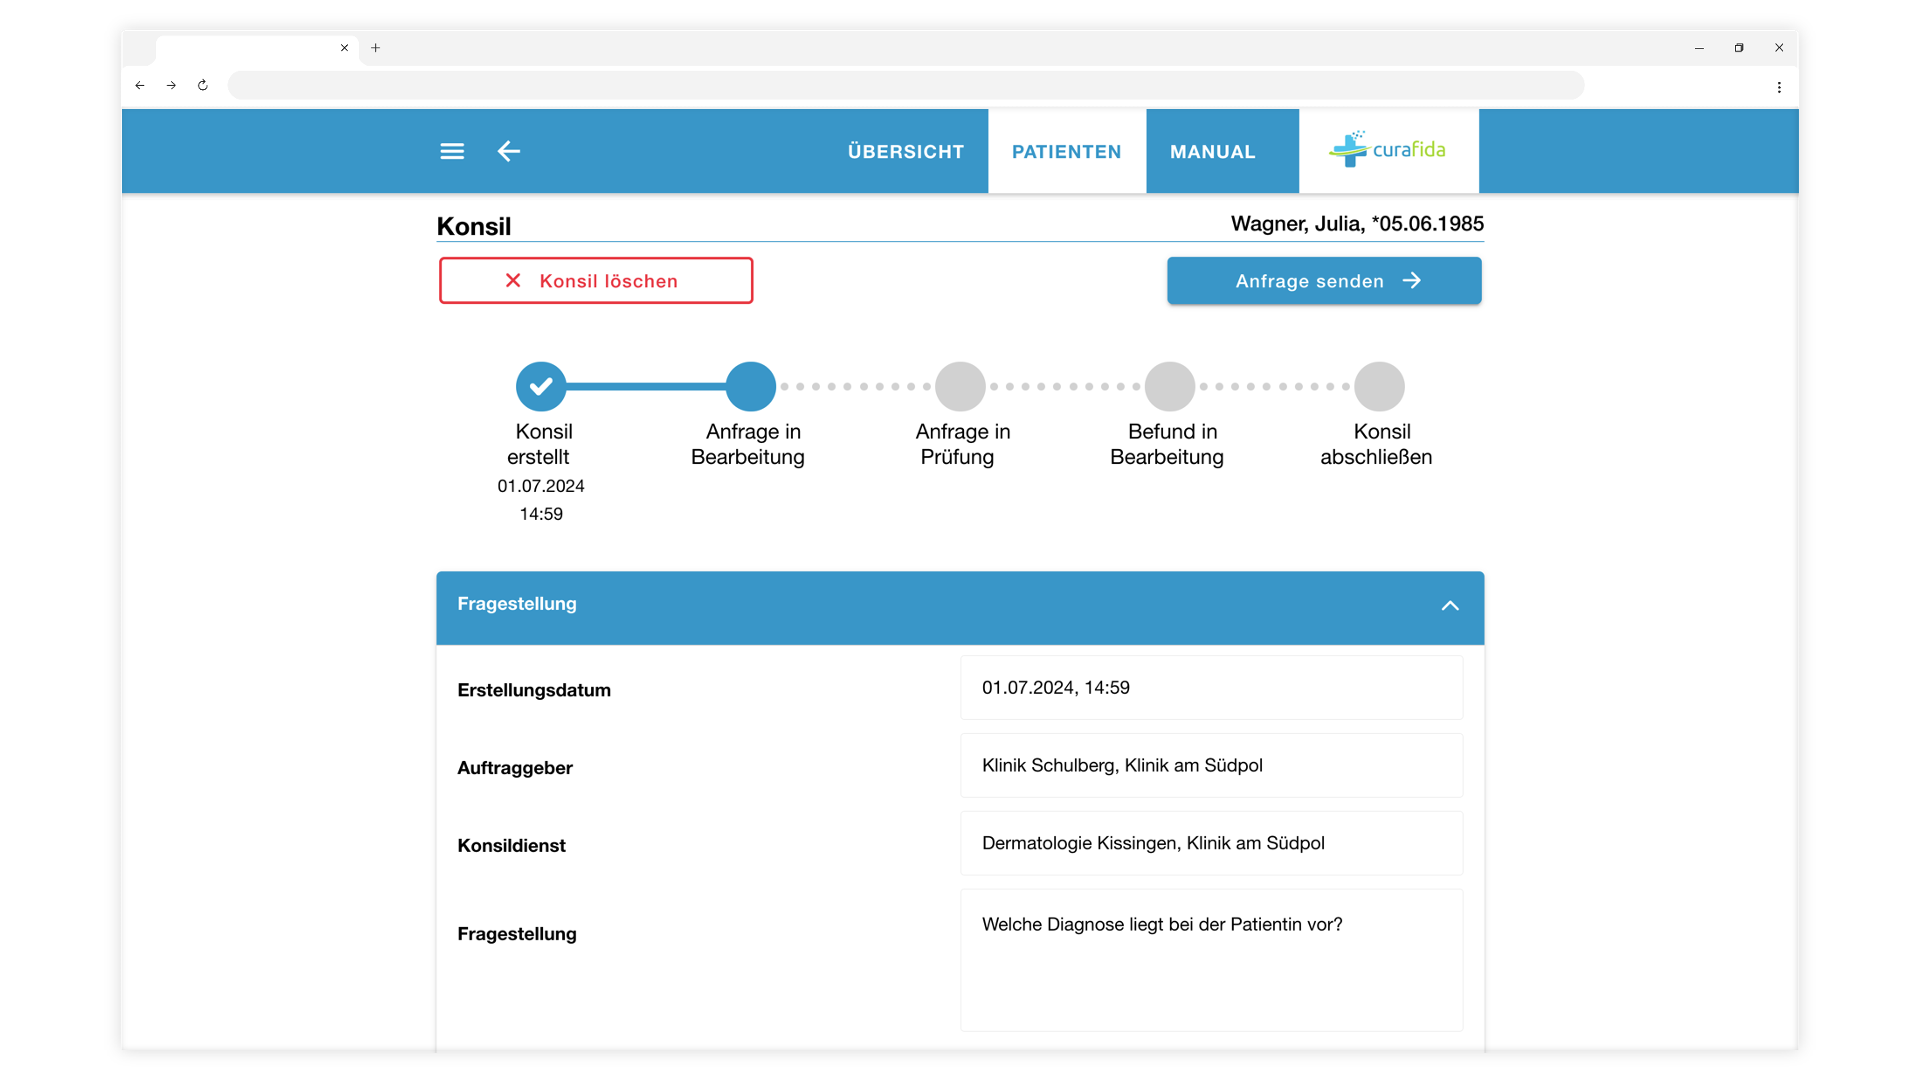Open a new browser tab
Viewport: 1920px width, 1080px height.
tap(376, 48)
